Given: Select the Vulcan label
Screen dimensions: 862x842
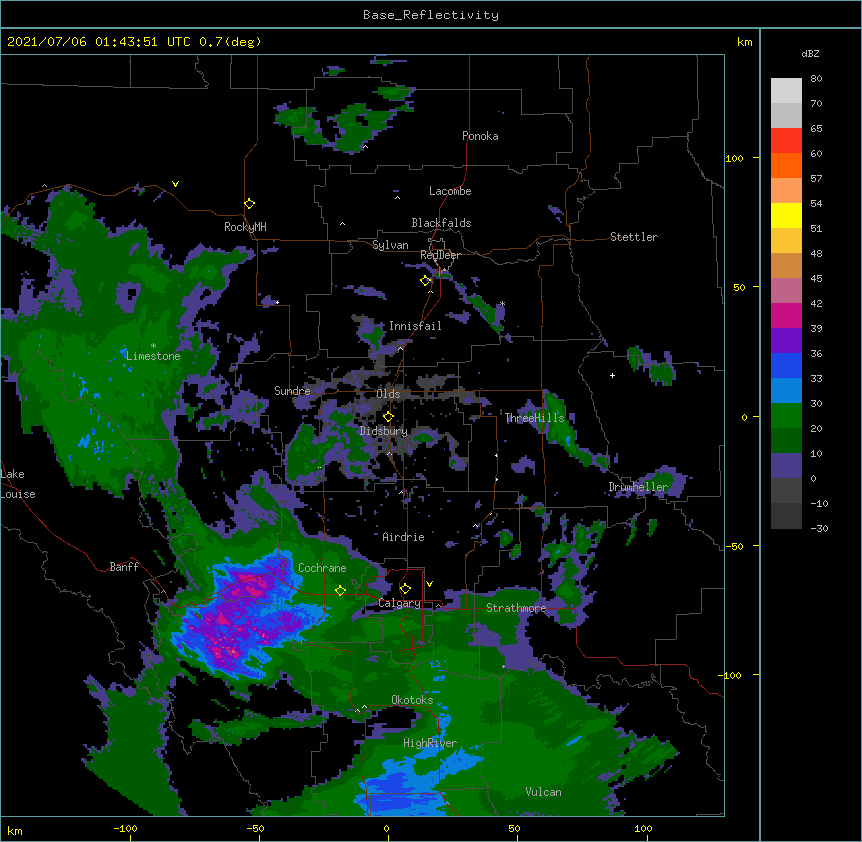Looking at the screenshot, I should tap(543, 792).
